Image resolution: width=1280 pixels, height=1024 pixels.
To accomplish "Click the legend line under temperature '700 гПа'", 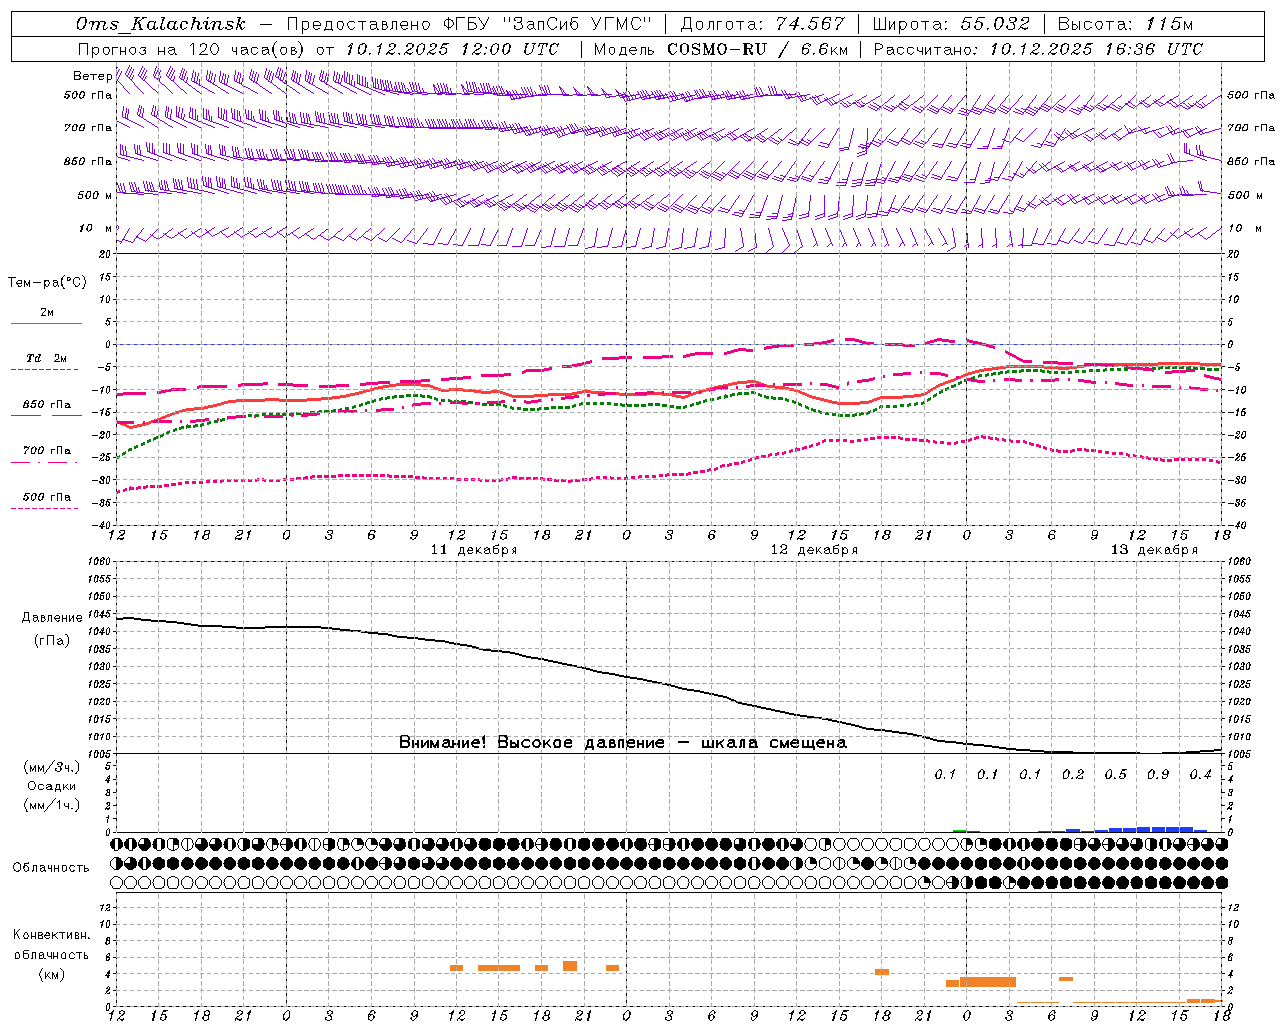I will pos(46,462).
